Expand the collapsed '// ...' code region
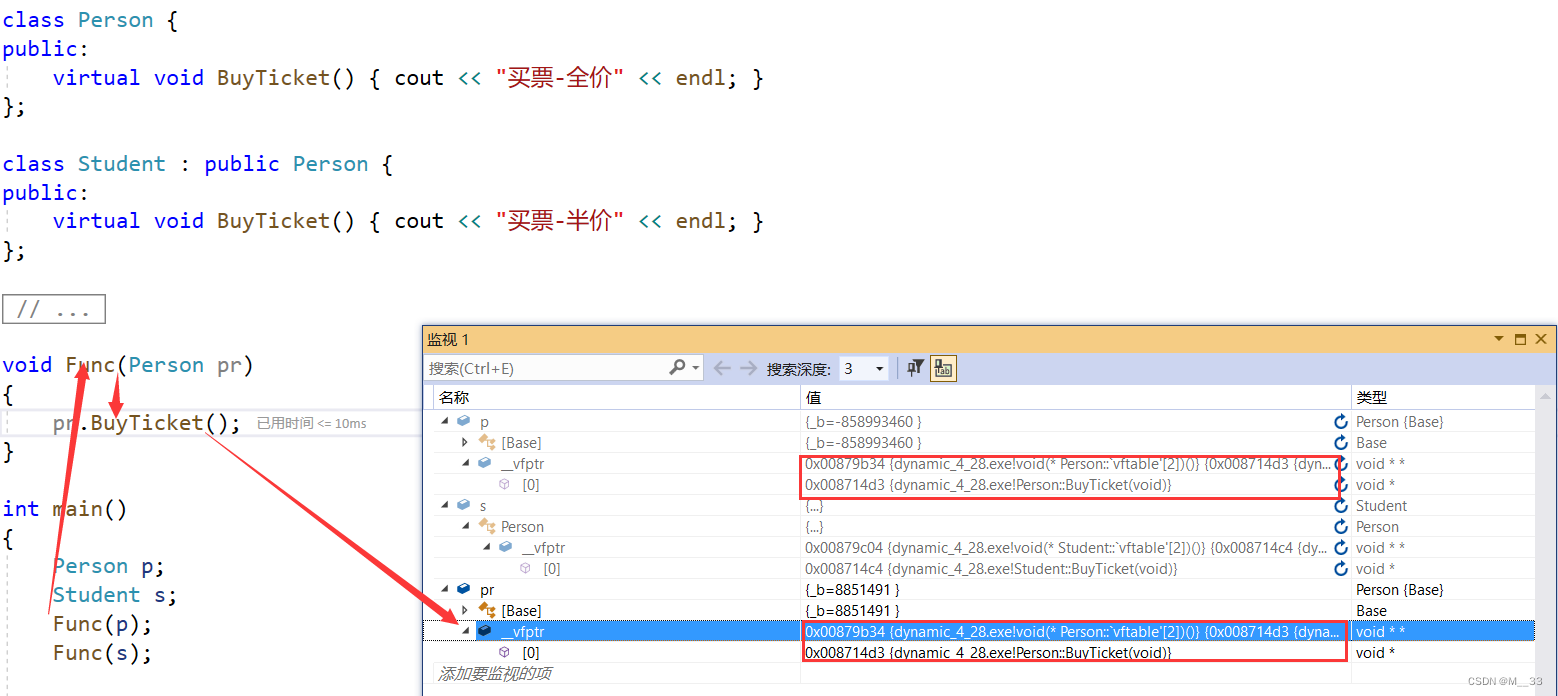This screenshot has width=1558, height=696. tap(54, 310)
